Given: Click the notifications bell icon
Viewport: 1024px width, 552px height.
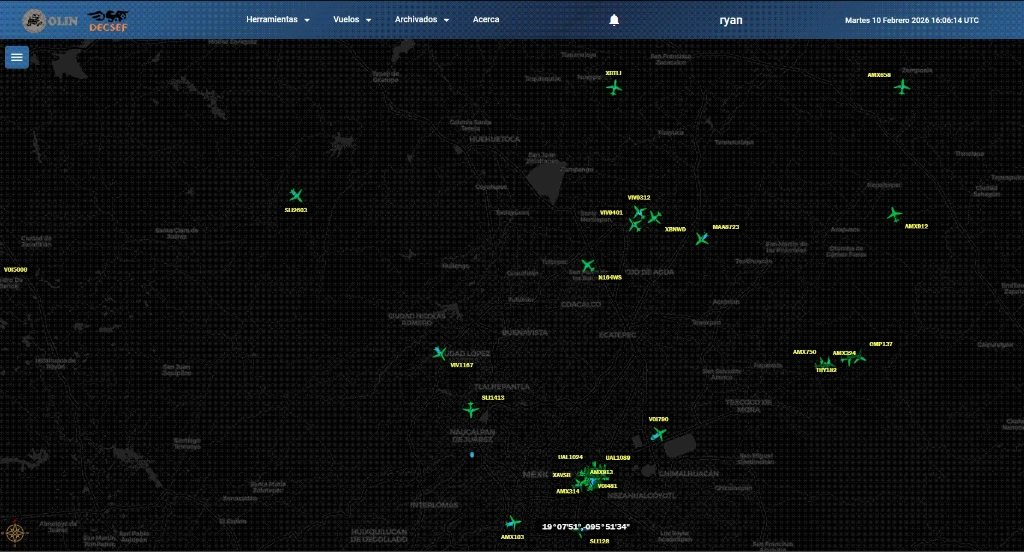Looking at the screenshot, I should pyautogui.click(x=614, y=20).
